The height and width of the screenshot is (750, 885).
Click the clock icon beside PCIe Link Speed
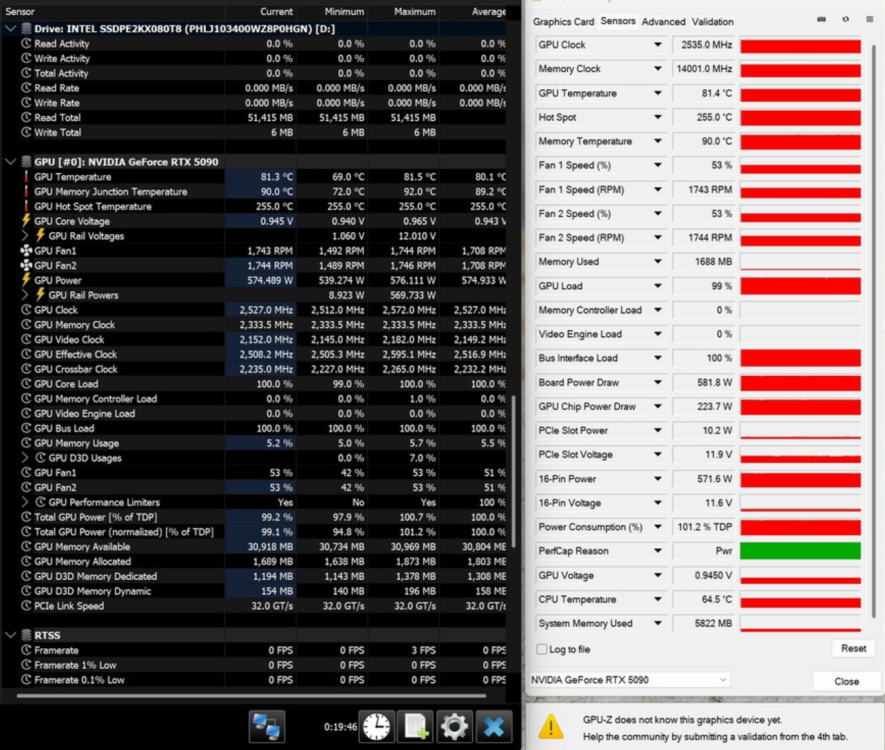[26, 606]
